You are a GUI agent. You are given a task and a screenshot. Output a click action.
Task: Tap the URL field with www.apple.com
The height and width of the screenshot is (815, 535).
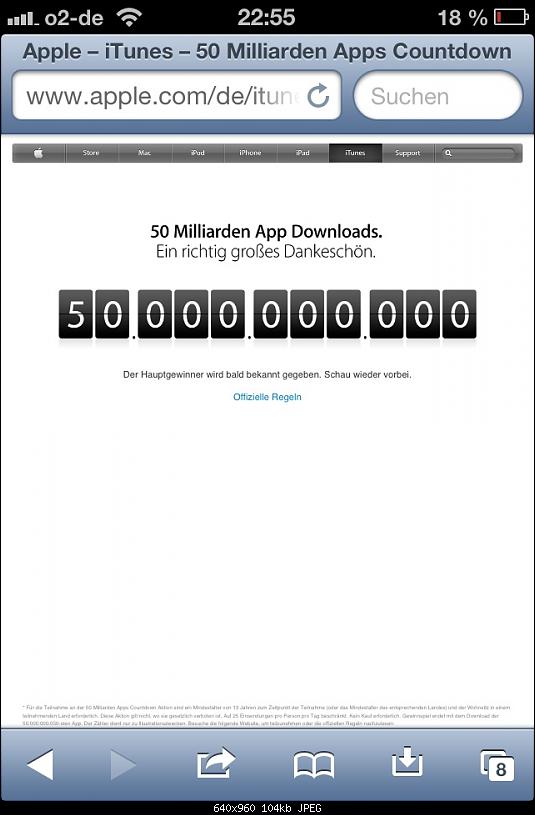coord(177,96)
